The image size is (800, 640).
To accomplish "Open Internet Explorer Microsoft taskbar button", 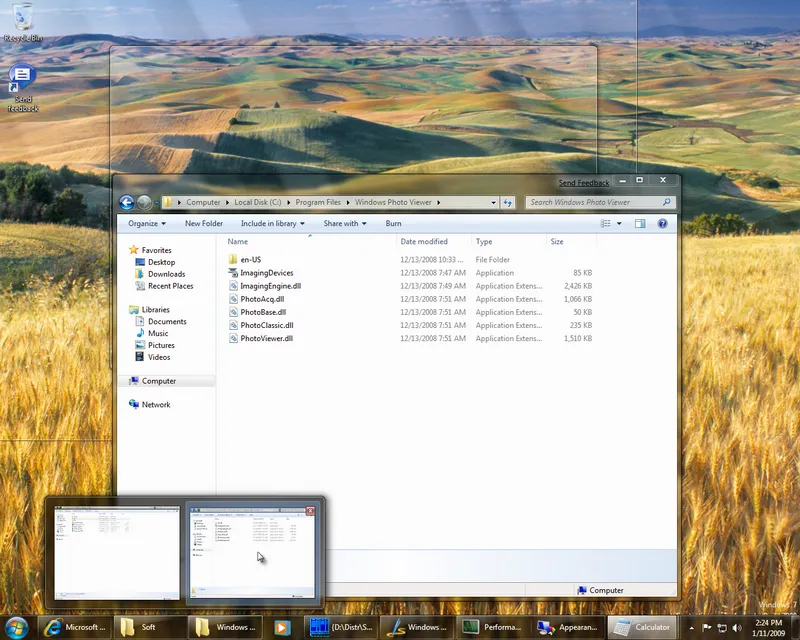I will 74,627.
